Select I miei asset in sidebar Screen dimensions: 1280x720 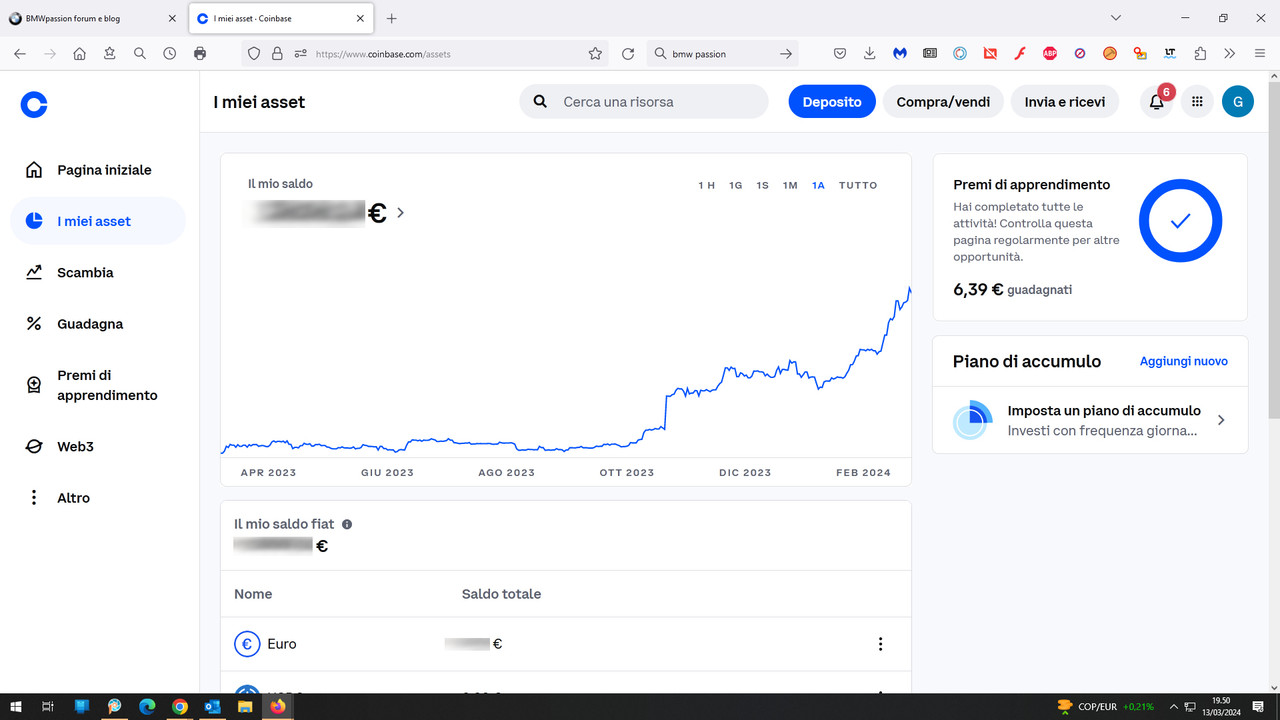pos(98,221)
